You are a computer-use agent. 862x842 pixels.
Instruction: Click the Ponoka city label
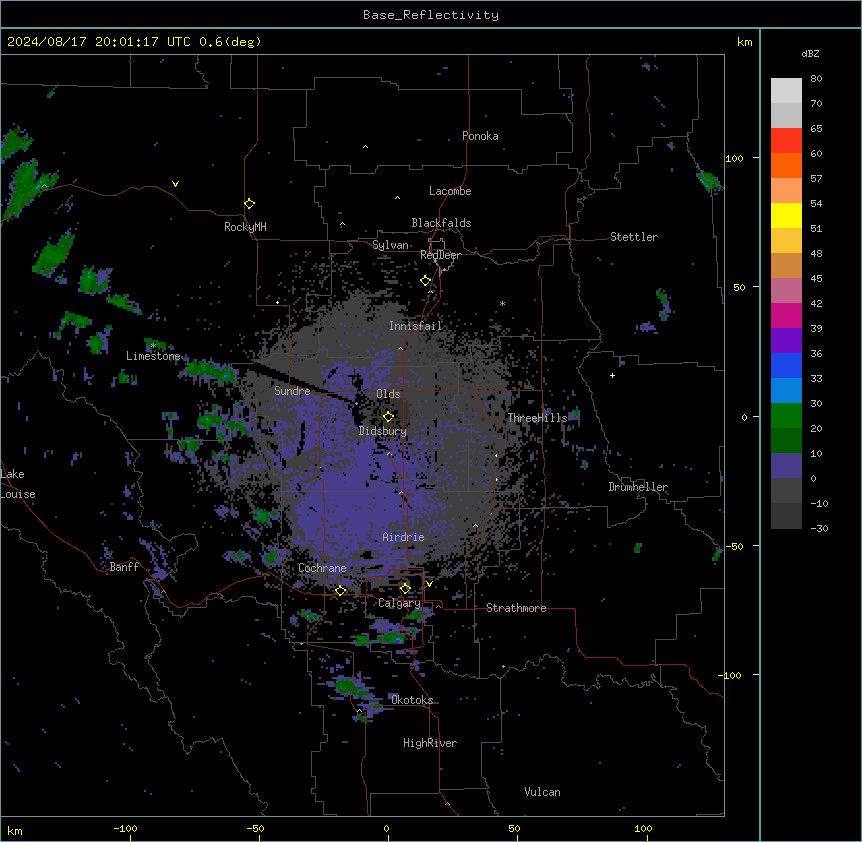[480, 136]
